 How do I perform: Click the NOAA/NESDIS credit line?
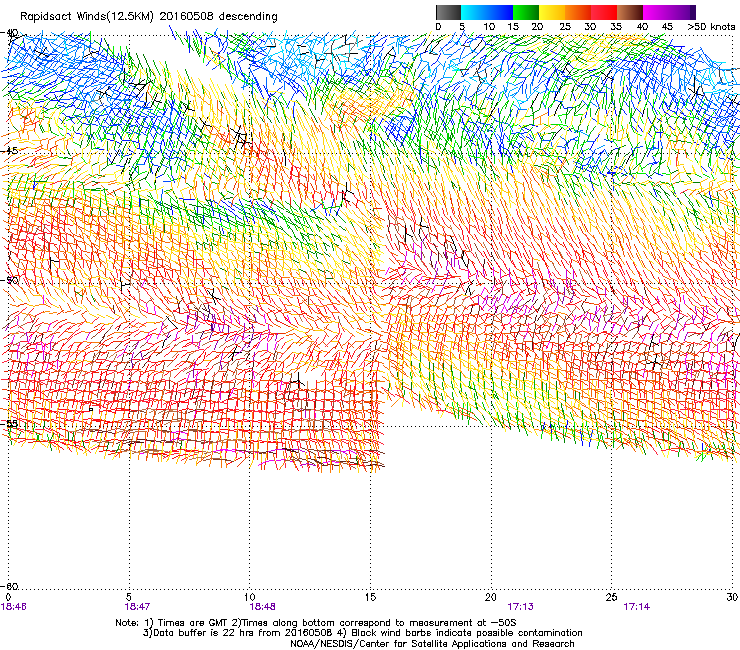coord(432,644)
